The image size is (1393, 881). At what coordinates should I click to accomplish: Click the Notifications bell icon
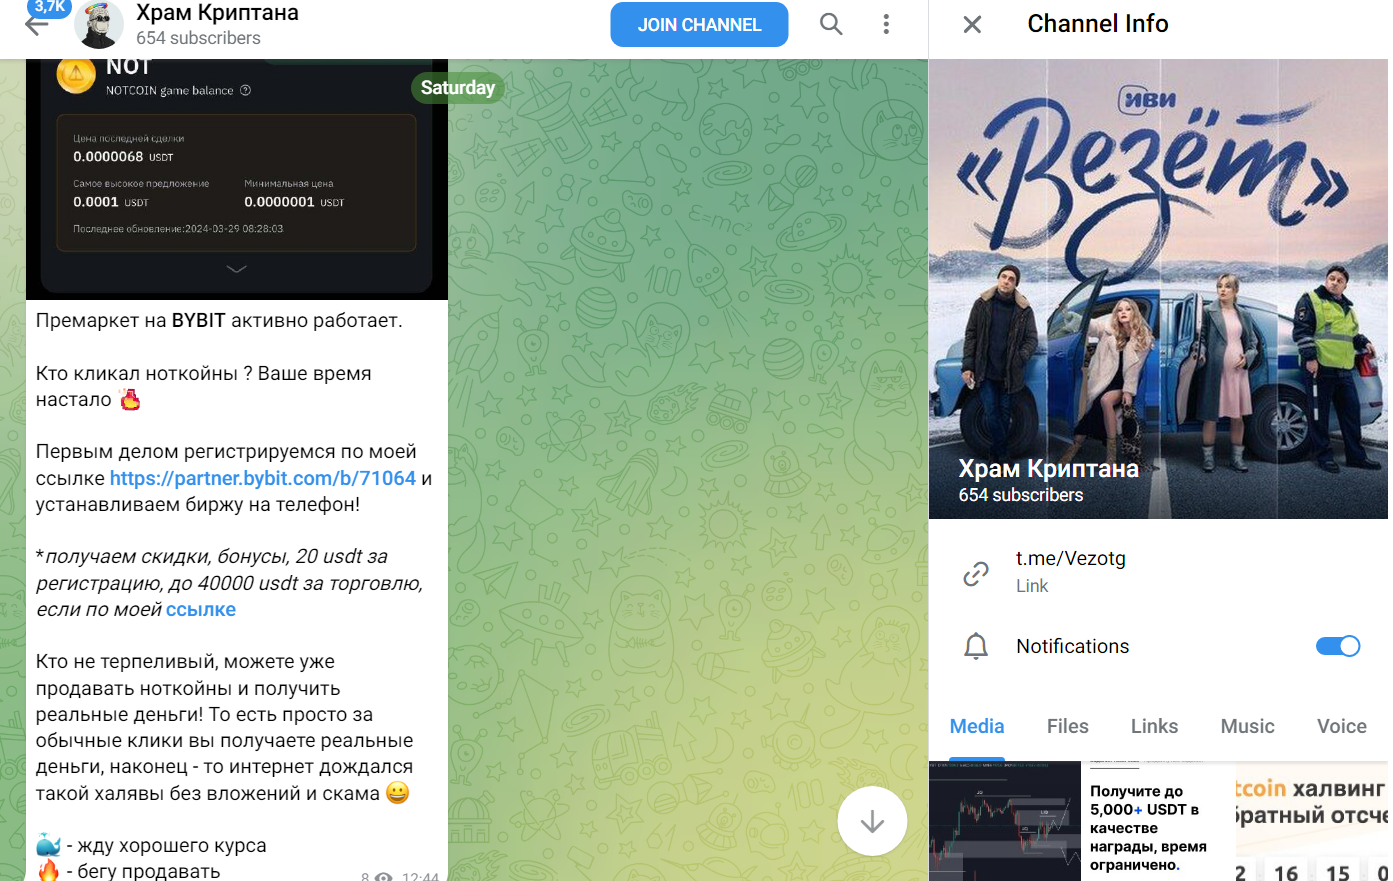(x=976, y=646)
